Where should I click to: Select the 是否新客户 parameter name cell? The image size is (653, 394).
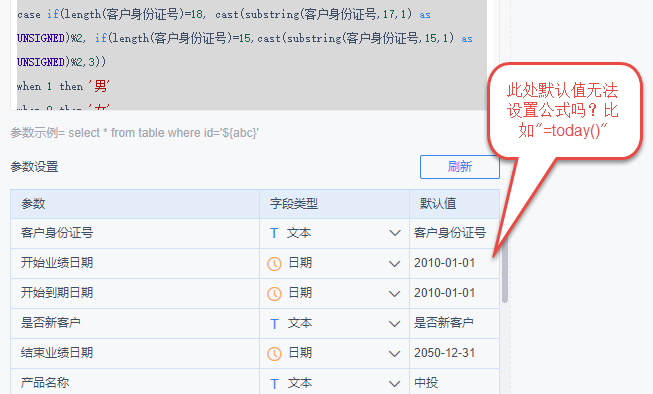(135, 323)
